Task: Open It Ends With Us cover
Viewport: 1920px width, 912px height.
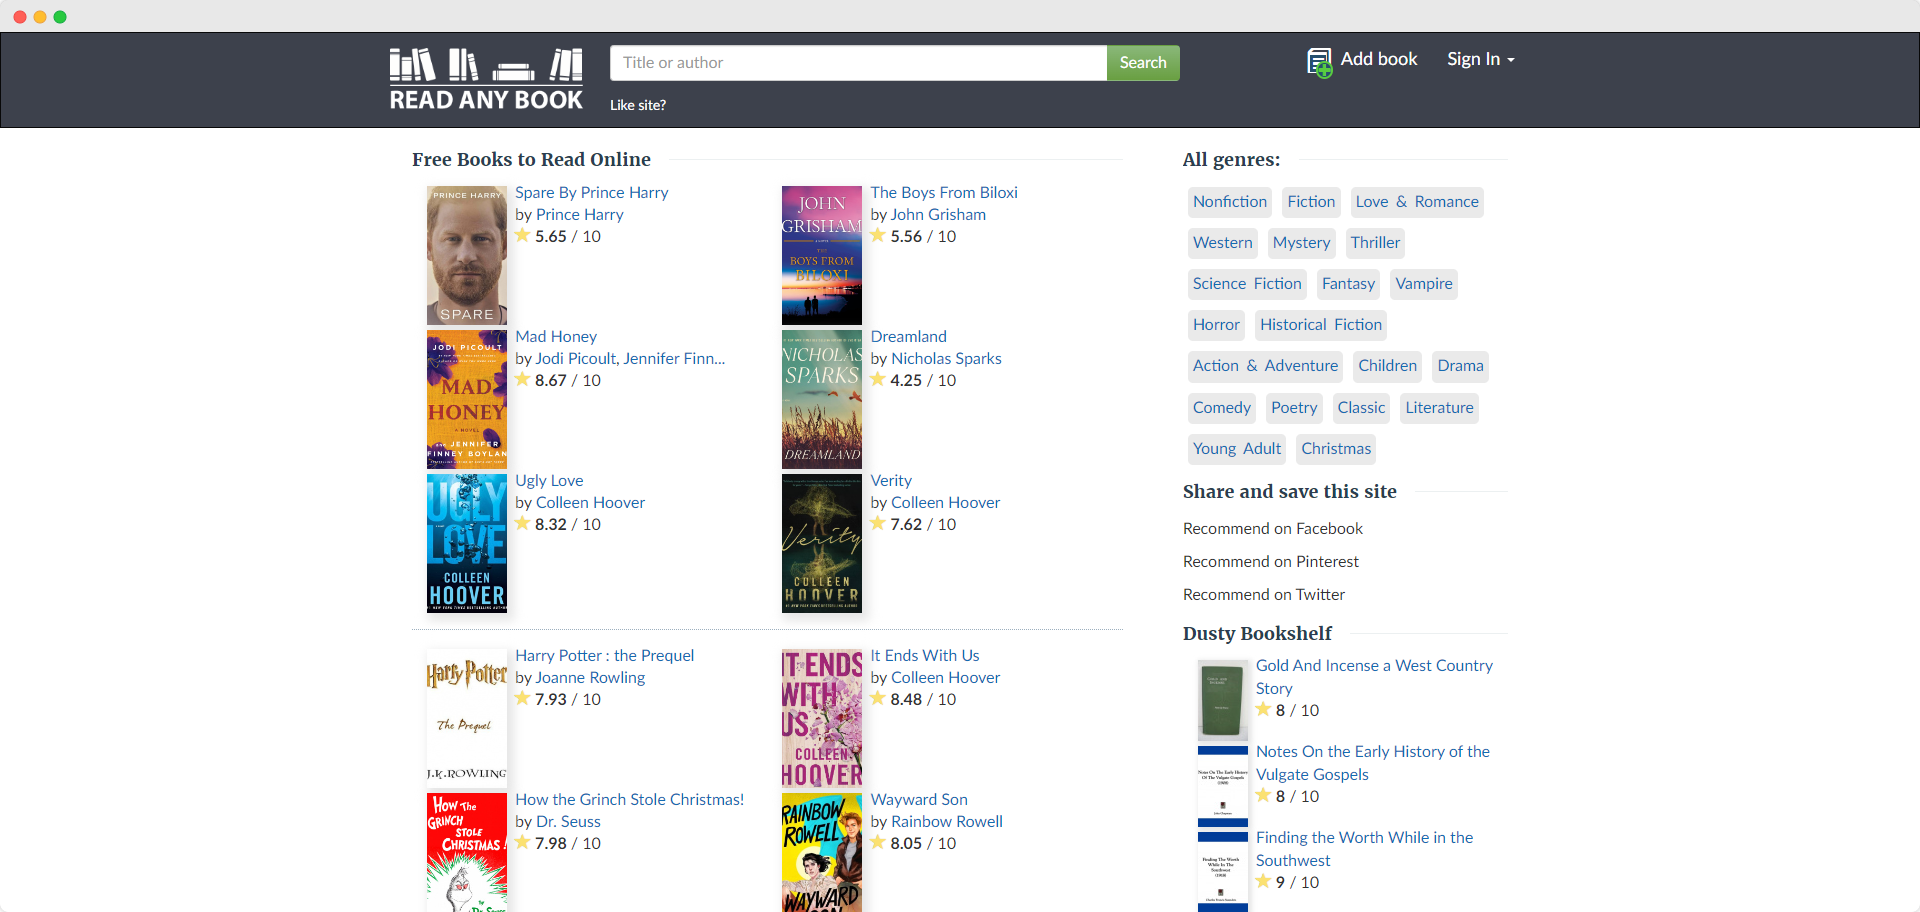Action: coord(822,718)
